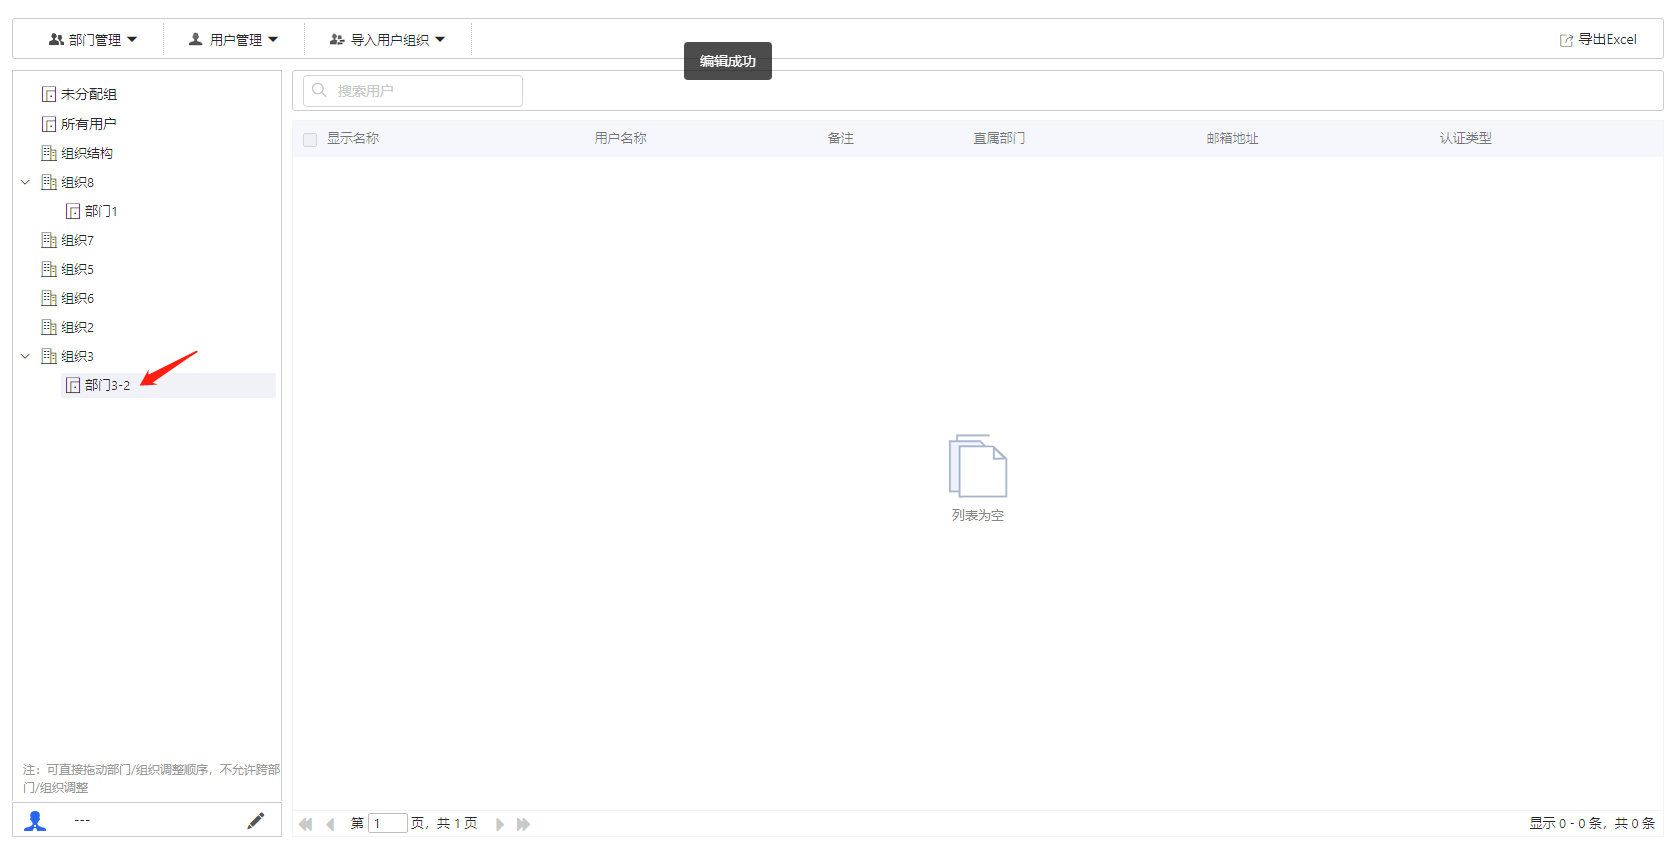The image size is (1679, 851).
Task: Click the 搜索用户 search field
Action: [x=413, y=91]
